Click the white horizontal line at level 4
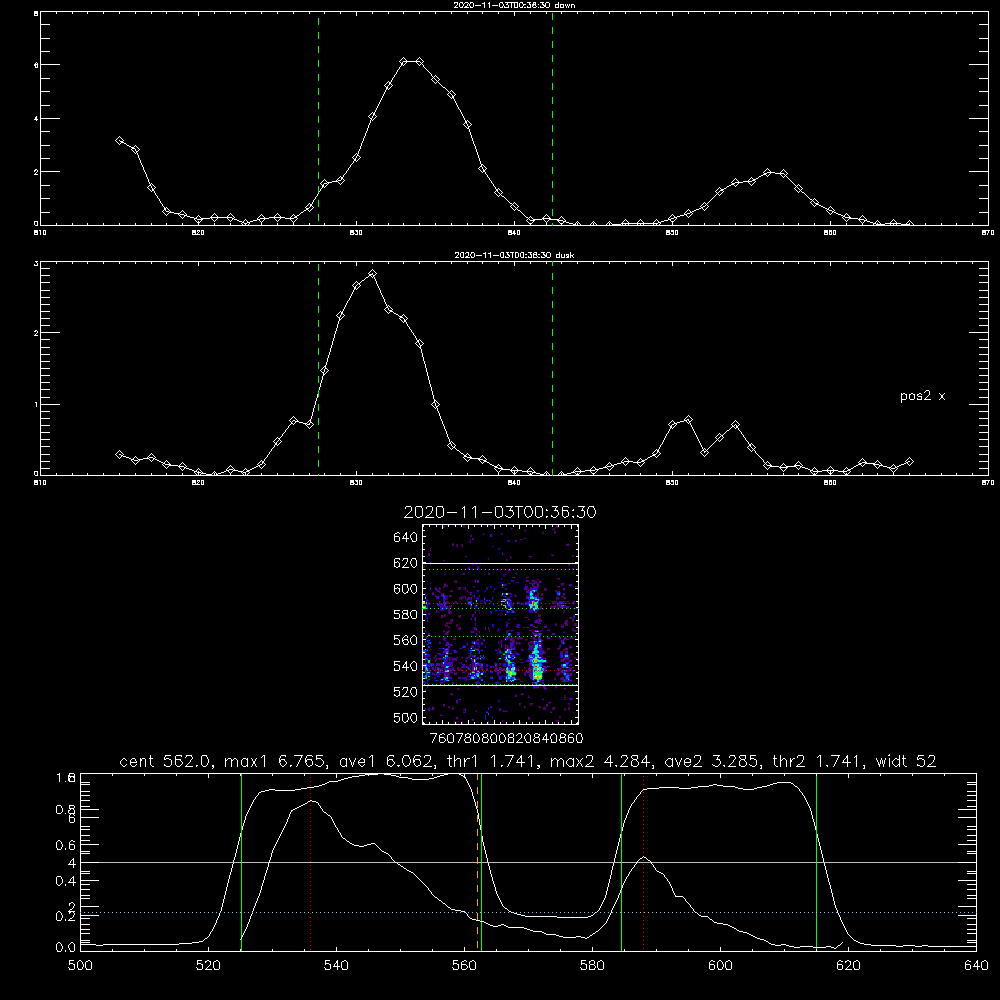The width and height of the screenshot is (1000, 1000). pyautogui.click(x=528, y=862)
